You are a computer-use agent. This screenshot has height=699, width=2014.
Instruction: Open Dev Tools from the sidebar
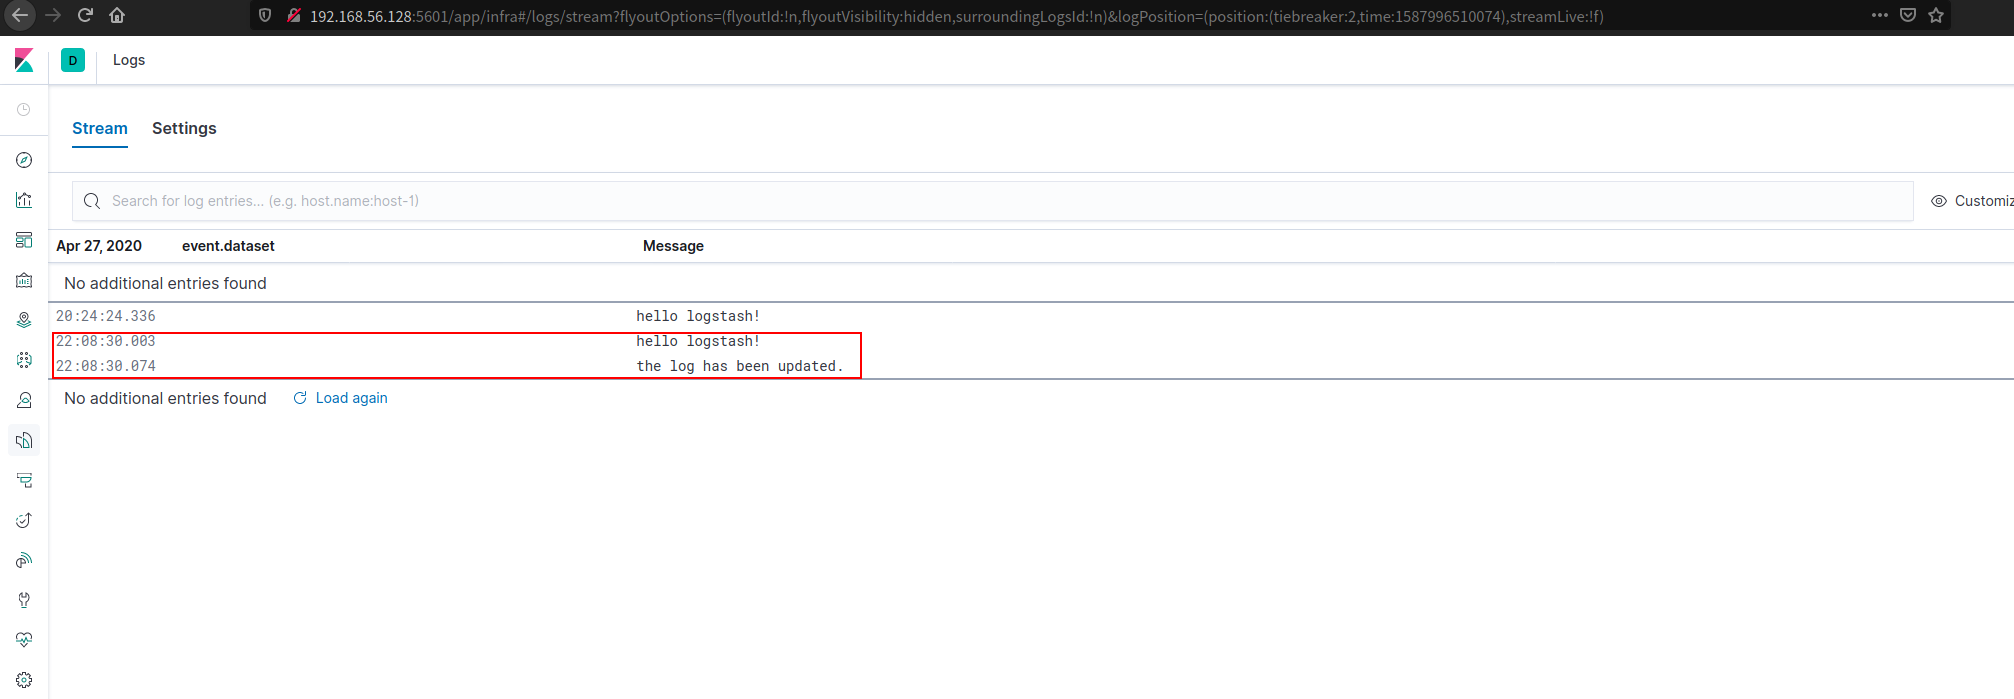coord(24,600)
